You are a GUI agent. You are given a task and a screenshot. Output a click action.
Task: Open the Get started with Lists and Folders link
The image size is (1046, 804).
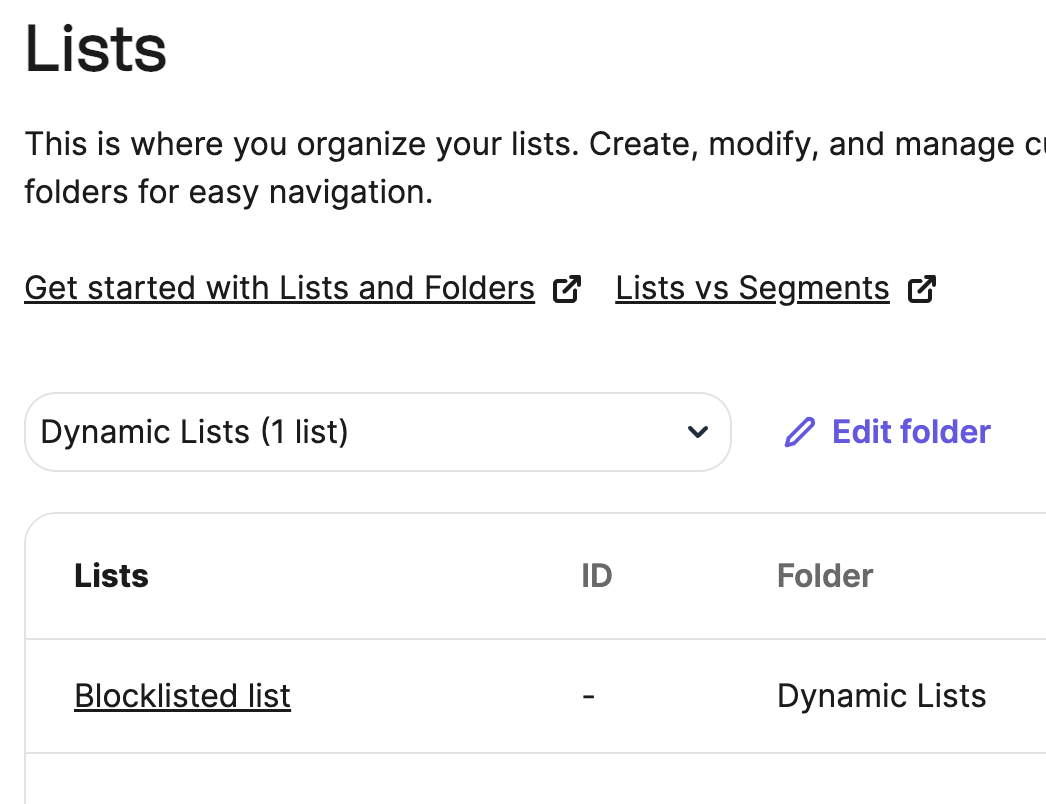tap(279, 288)
